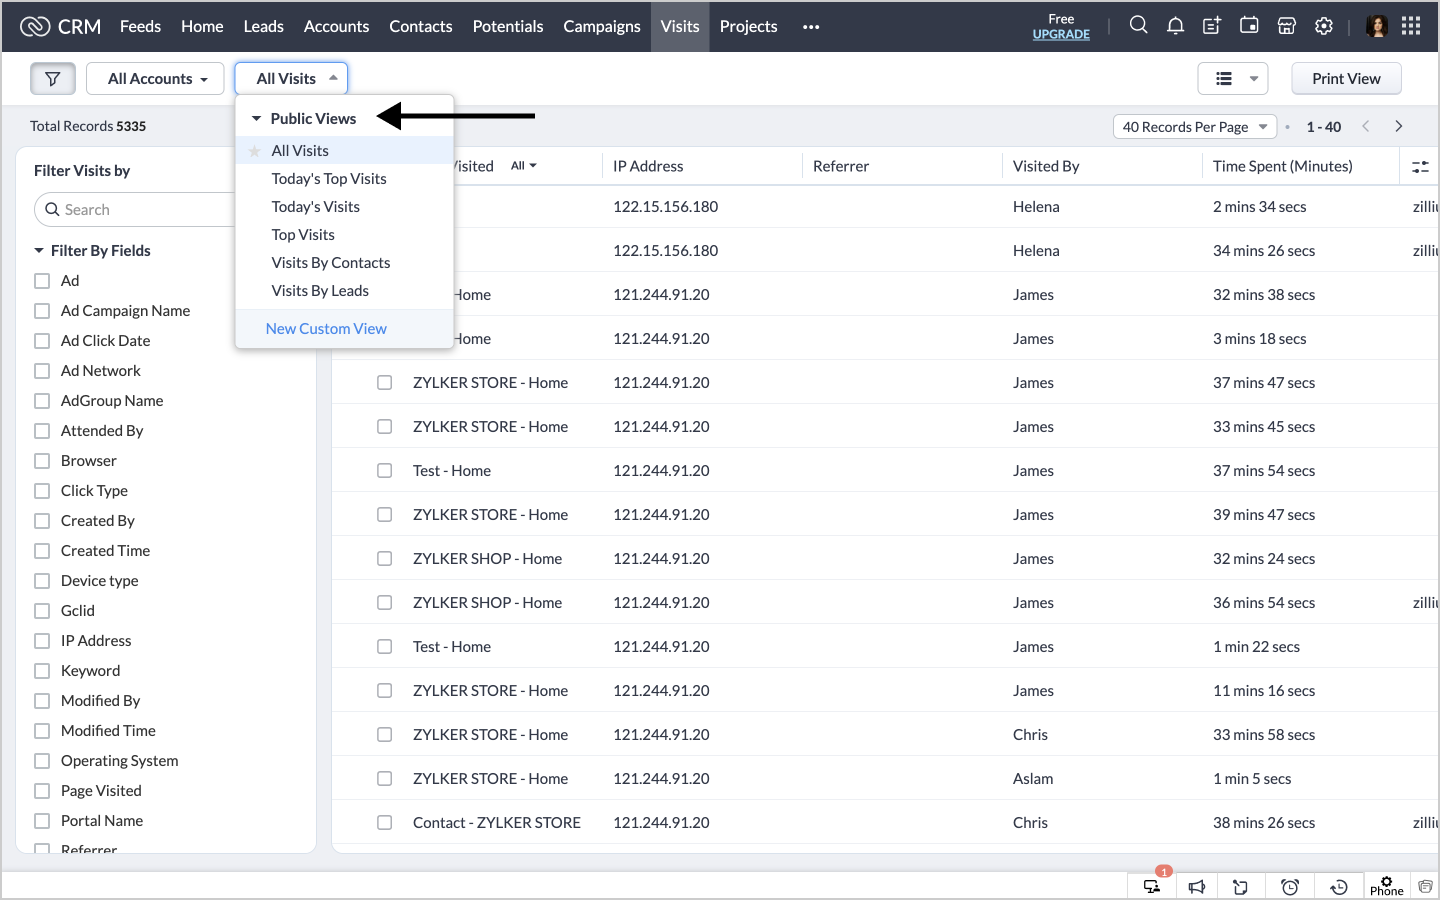Open the apps grid icon
Screen dimensions: 1440x900
(1411, 26)
